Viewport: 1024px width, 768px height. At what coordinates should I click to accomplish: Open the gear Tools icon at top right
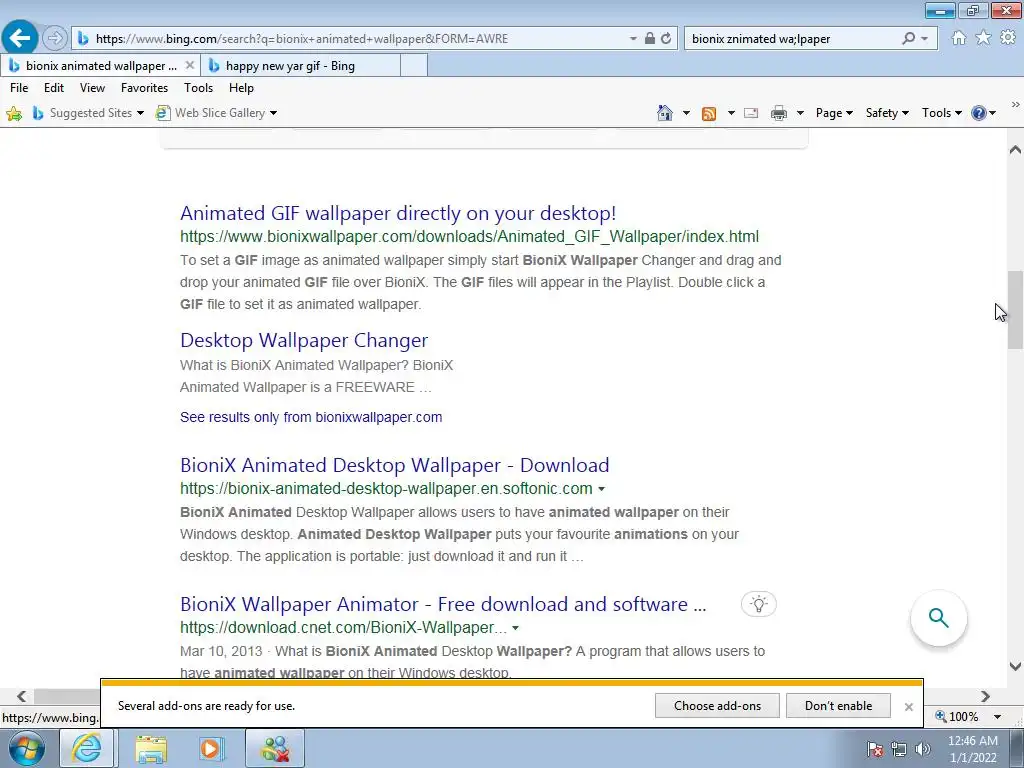(x=1008, y=38)
